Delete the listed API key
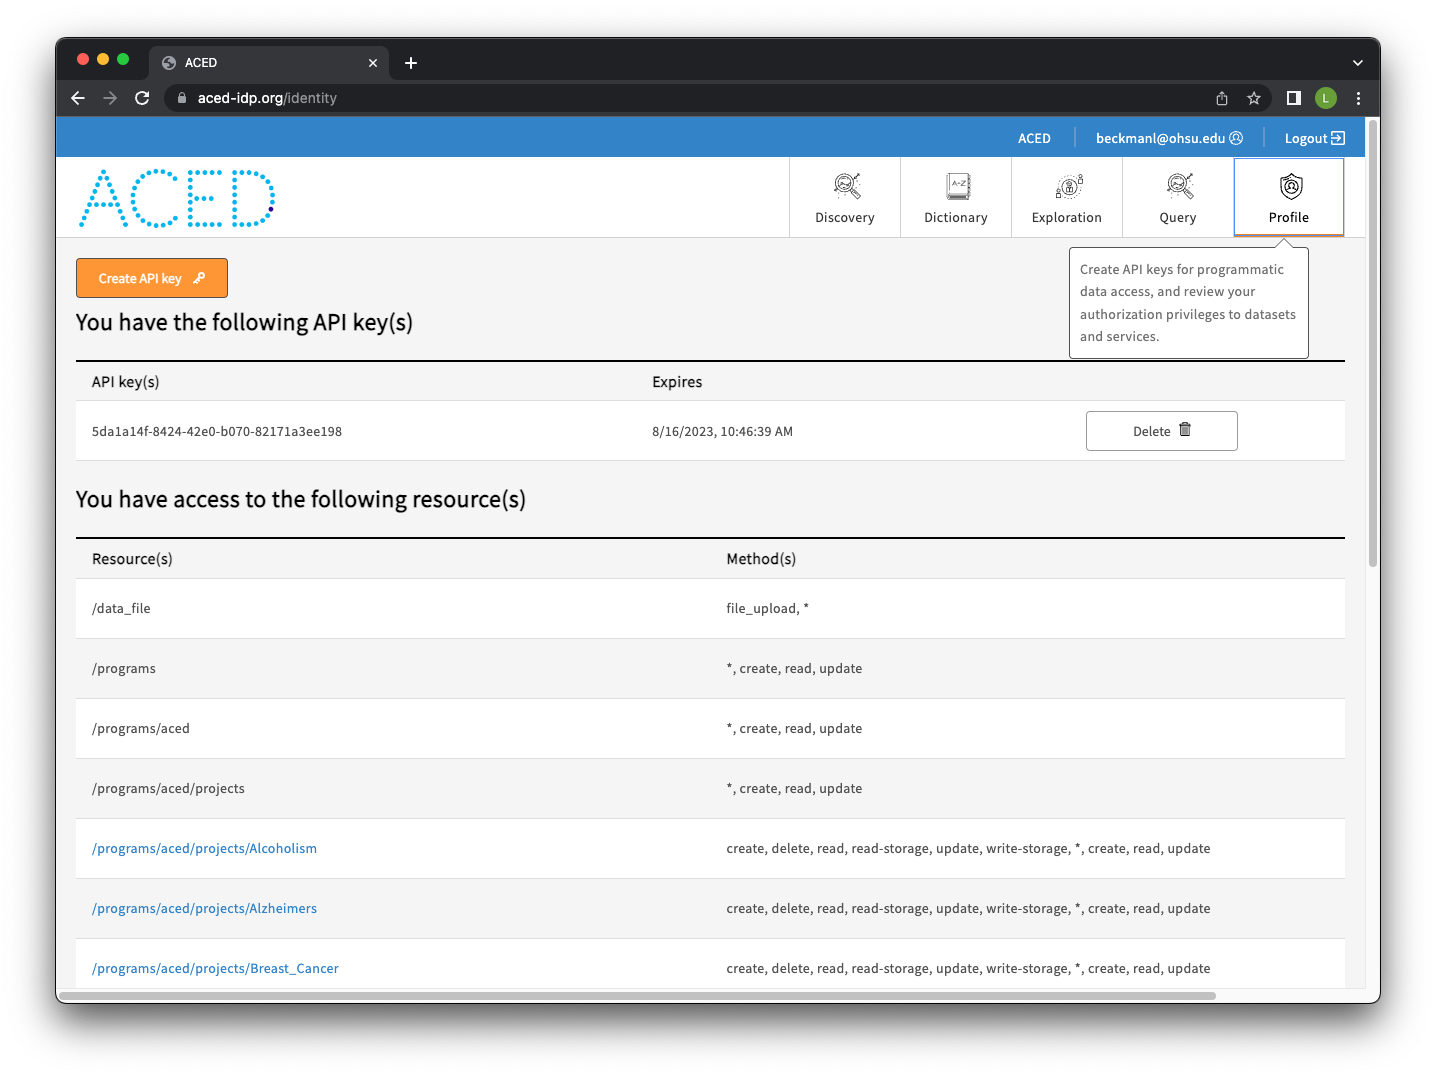The width and height of the screenshot is (1436, 1077). tap(1161, 431)
